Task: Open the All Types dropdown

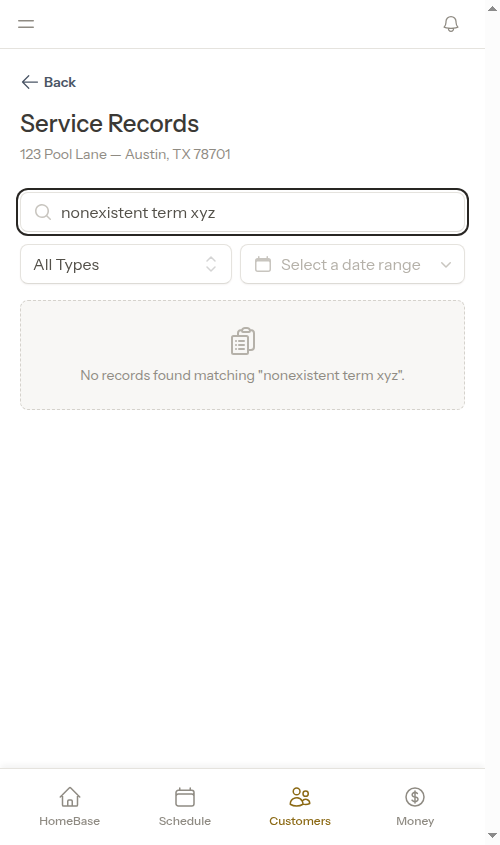Action: (x=126, y=265)
